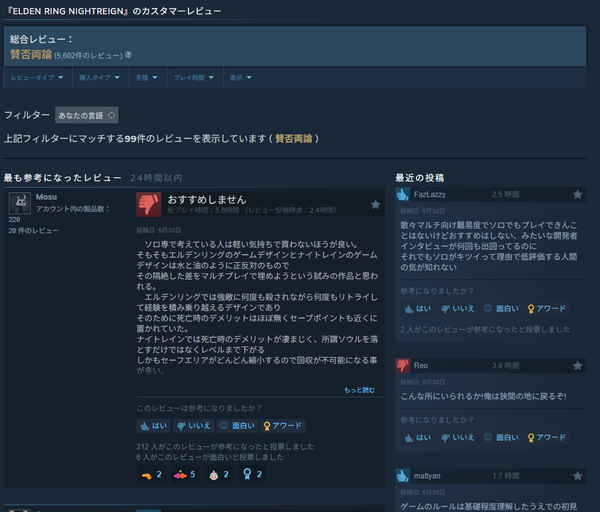Open the Mosu profile name link
The height and width of the screenshot is (512, 600).
[x=46, y=197]
